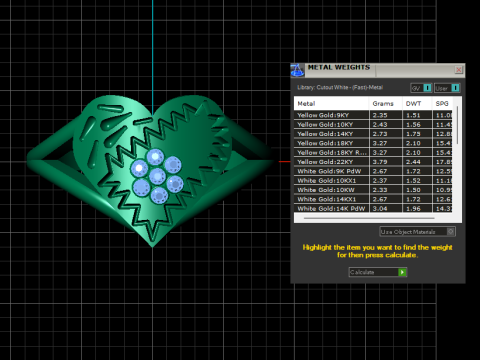Toggle the GV library switch
480x360 pixels.
point(421,88)
